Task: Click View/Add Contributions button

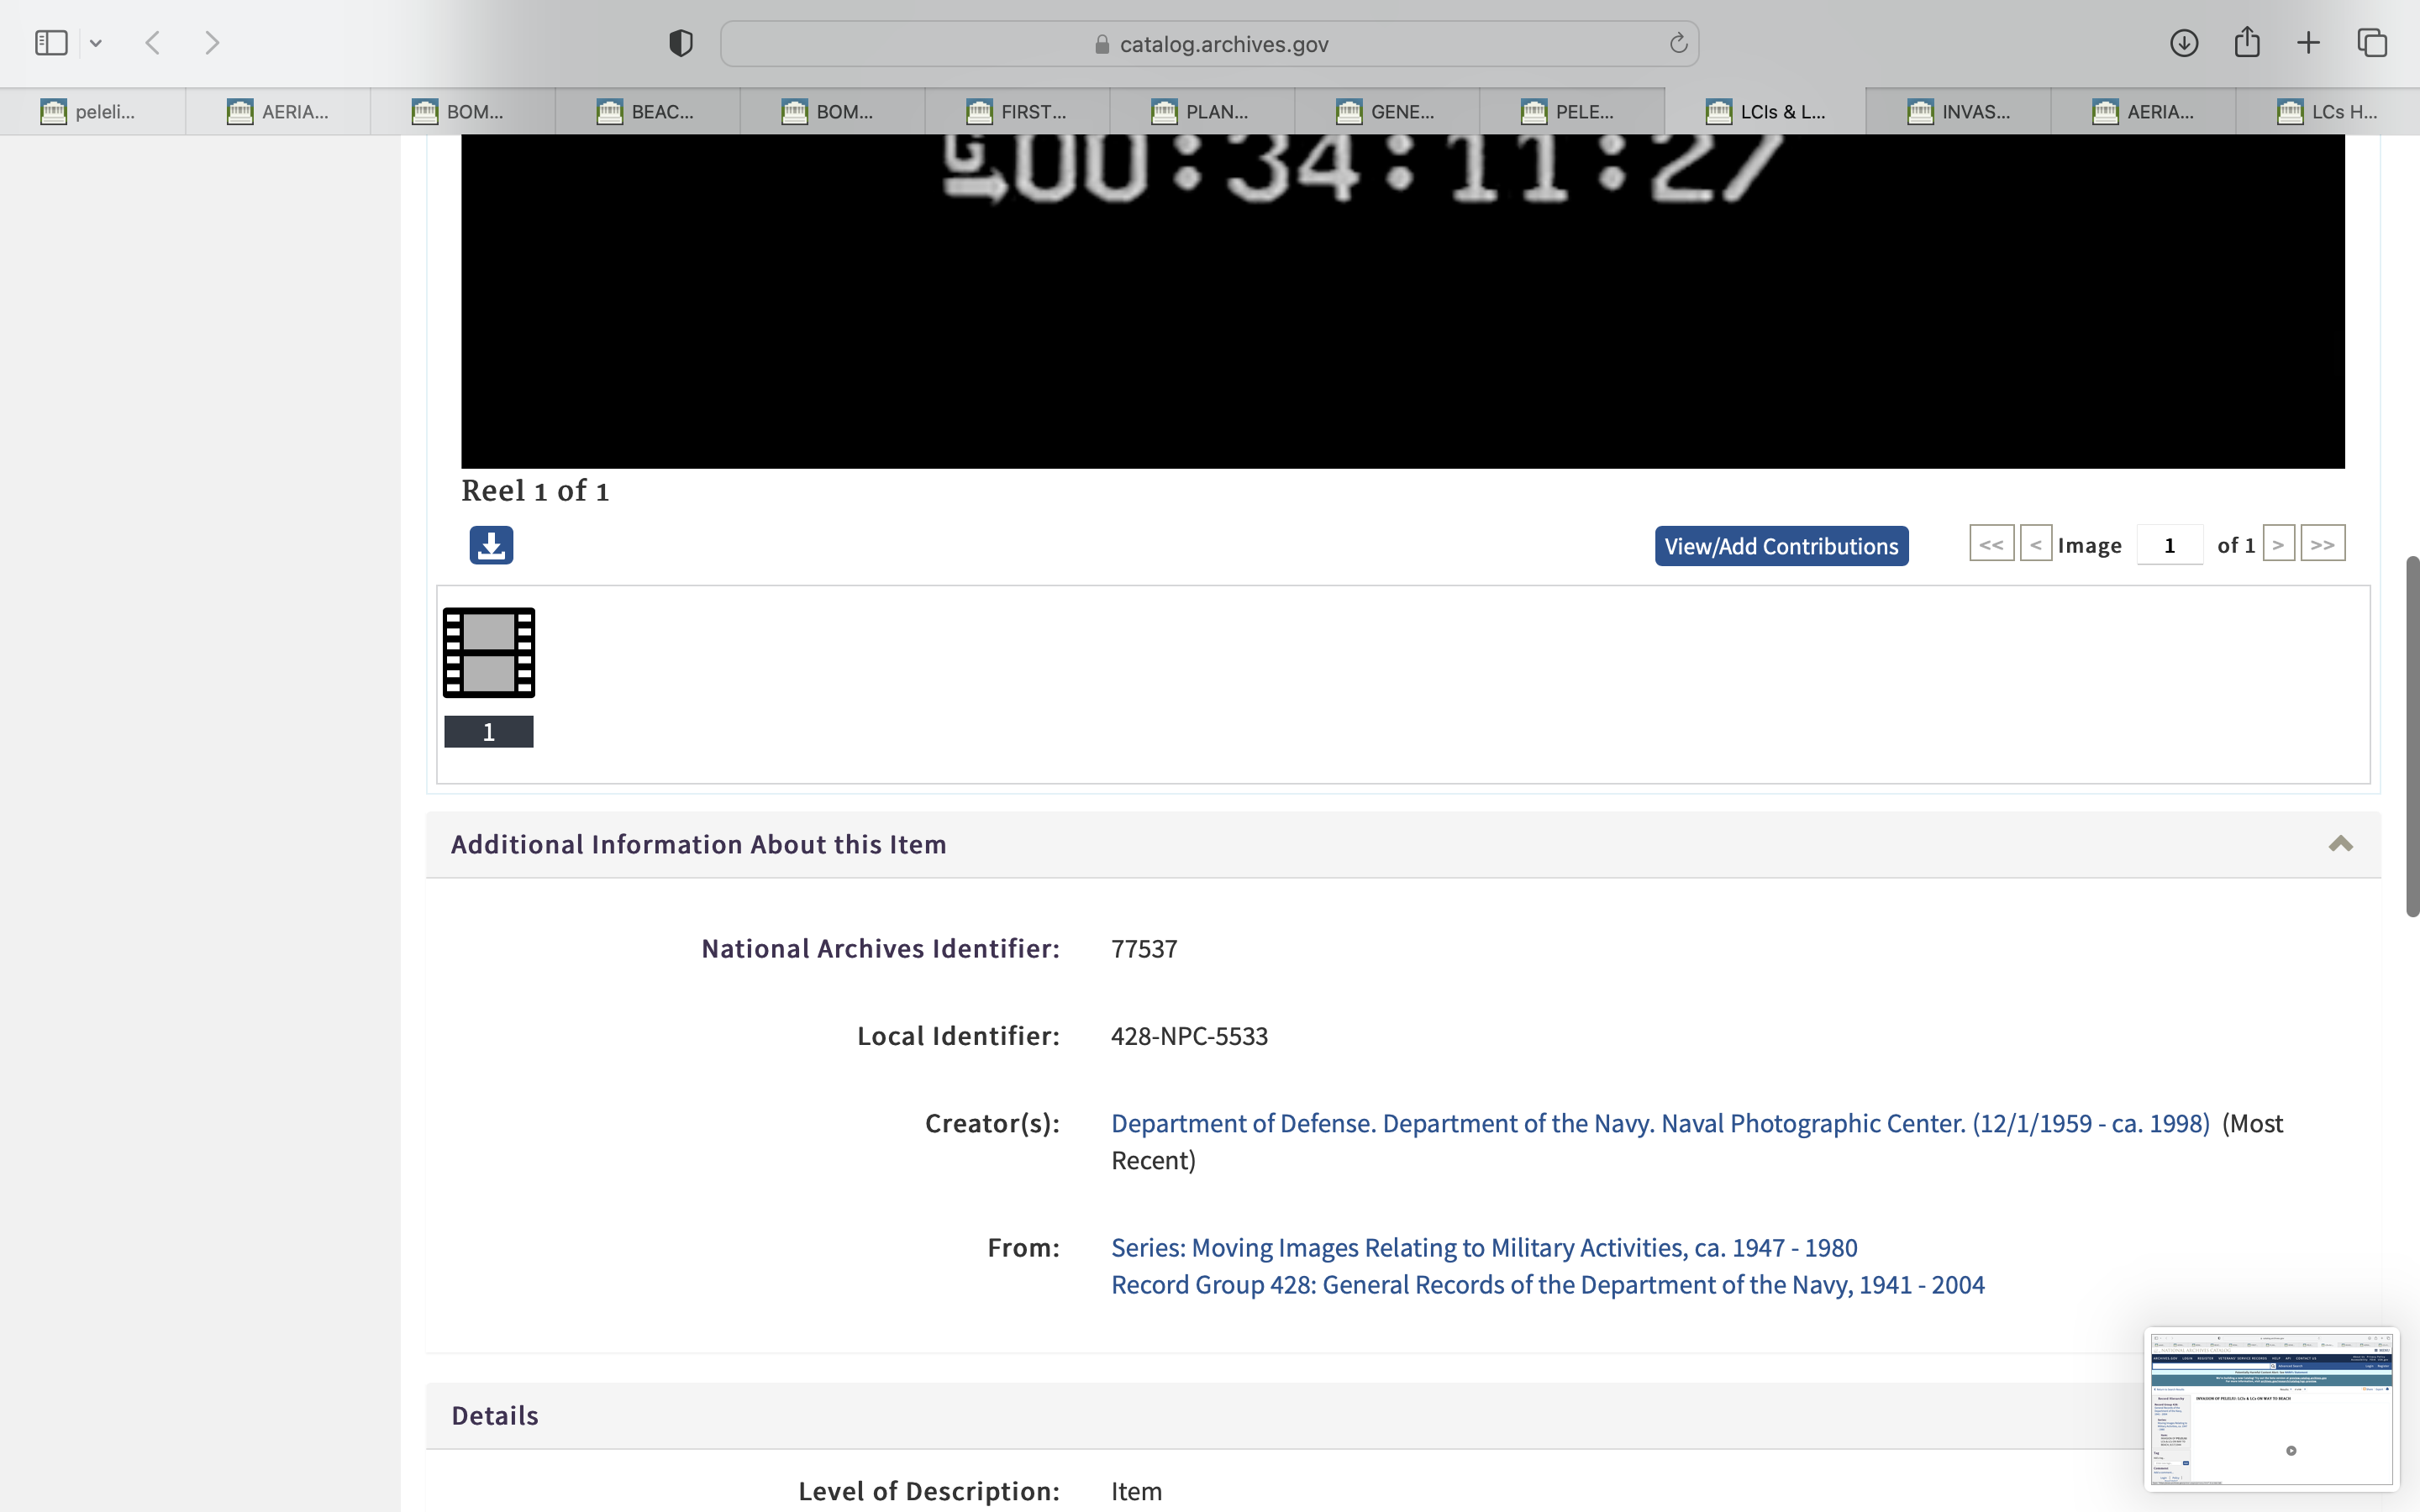Action: tap(1781, 546)
